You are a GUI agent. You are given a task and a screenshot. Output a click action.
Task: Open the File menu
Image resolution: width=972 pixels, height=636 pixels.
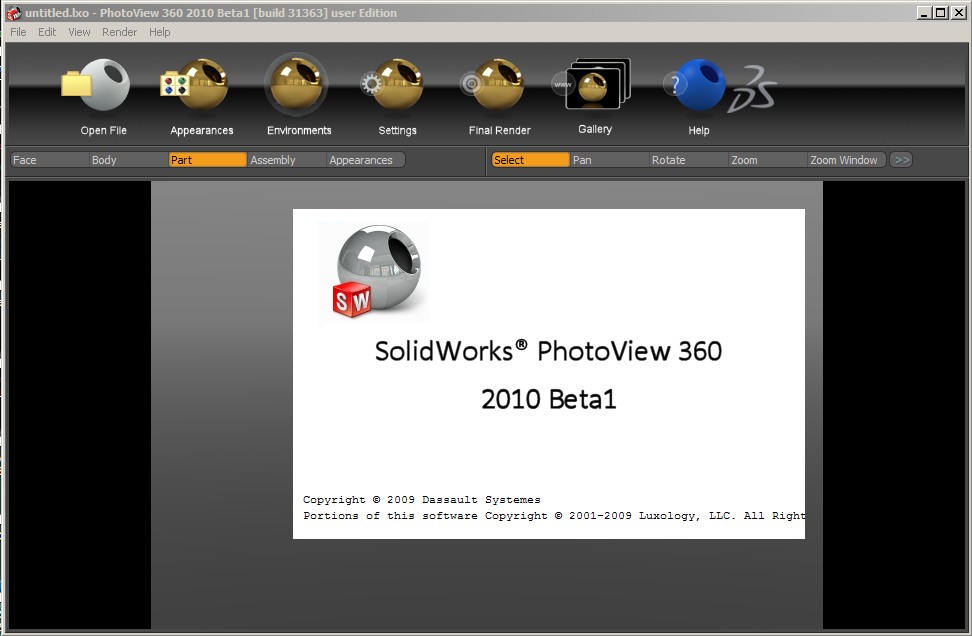coord(18,32)
